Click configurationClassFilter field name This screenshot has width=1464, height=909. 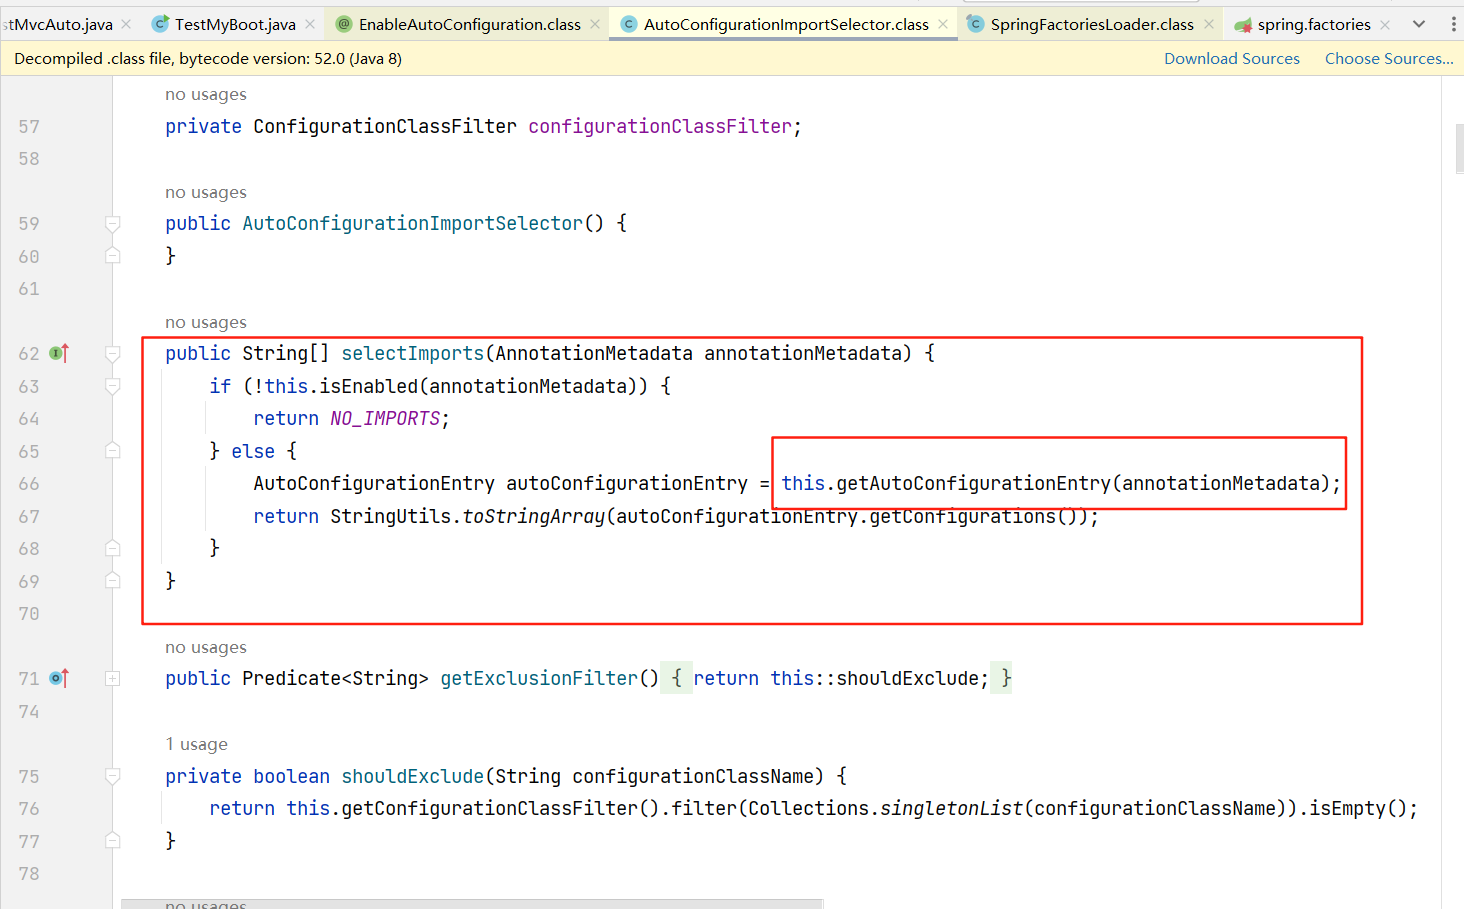(x=660, y=127)
